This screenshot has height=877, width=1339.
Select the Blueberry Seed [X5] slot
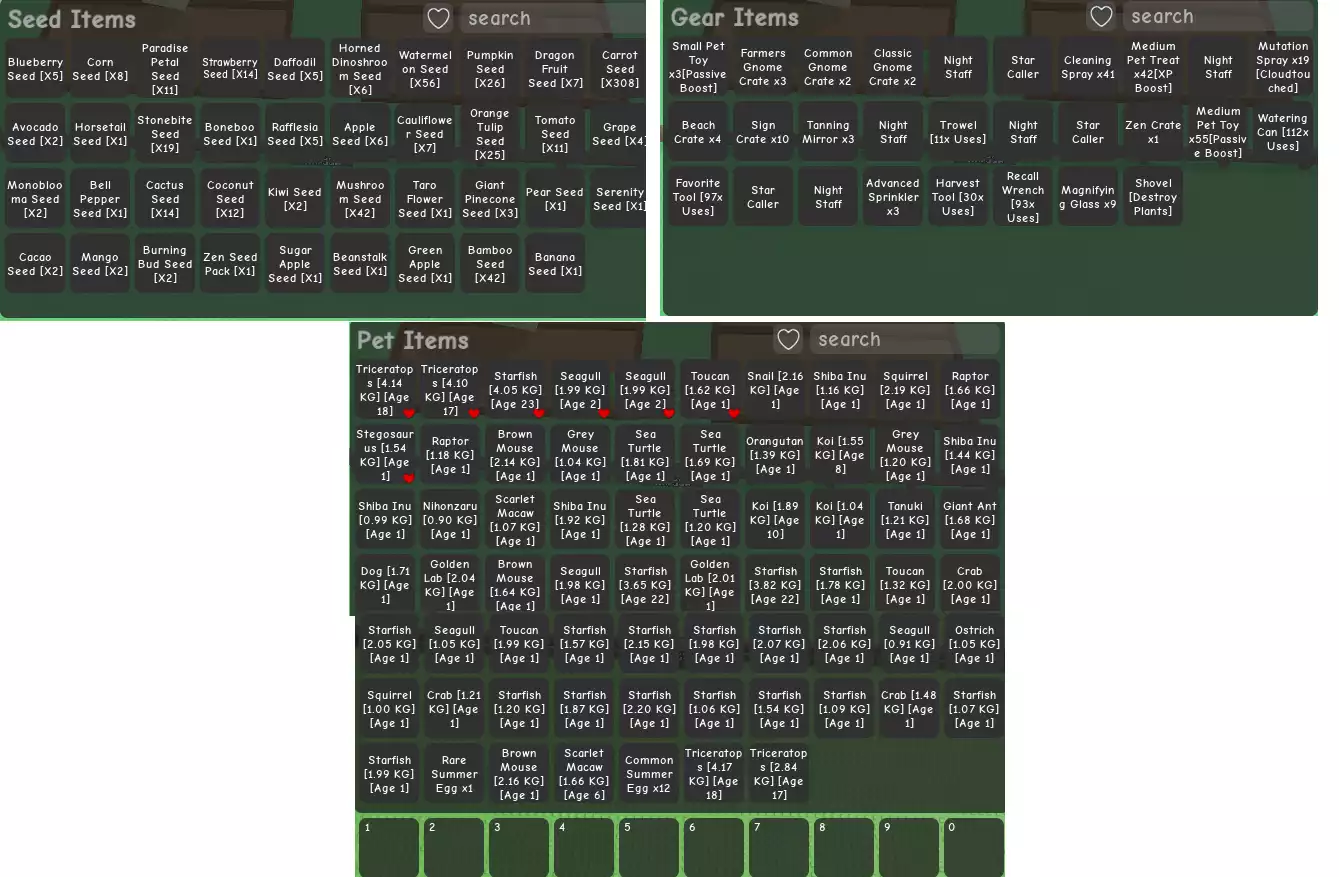coord(35,69)
